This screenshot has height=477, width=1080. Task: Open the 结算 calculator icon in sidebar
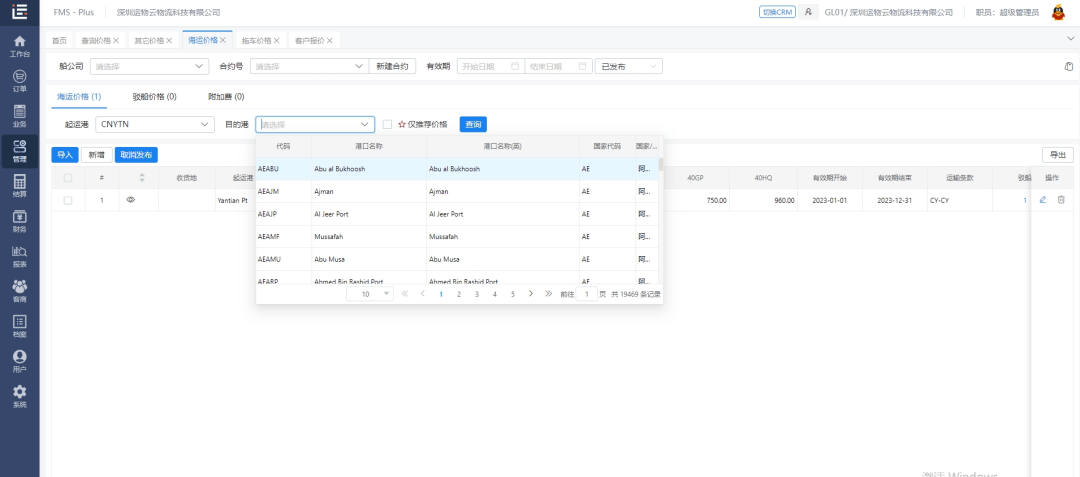tap(19, 186)
